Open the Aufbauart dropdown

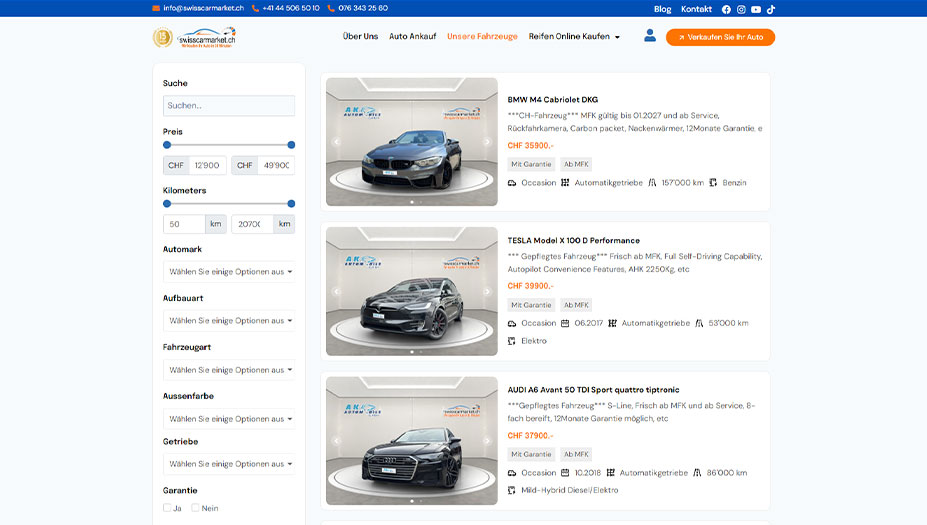pos(229,321)
